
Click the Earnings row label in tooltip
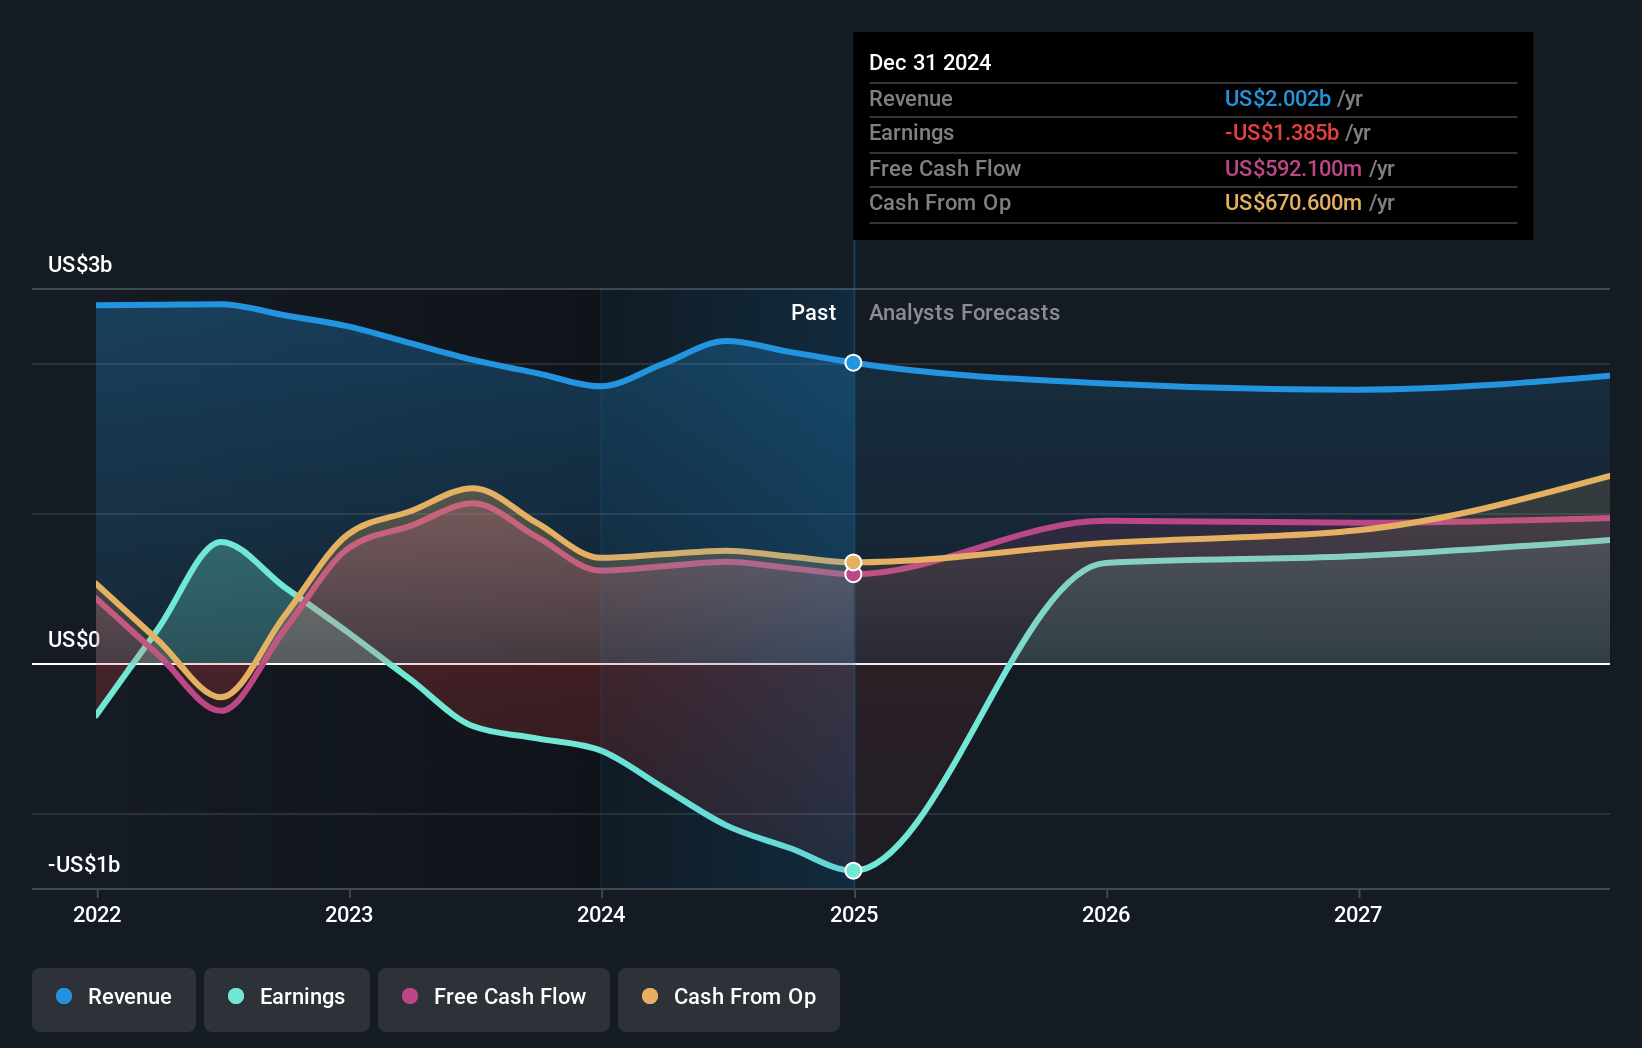(x=911, y=132)
